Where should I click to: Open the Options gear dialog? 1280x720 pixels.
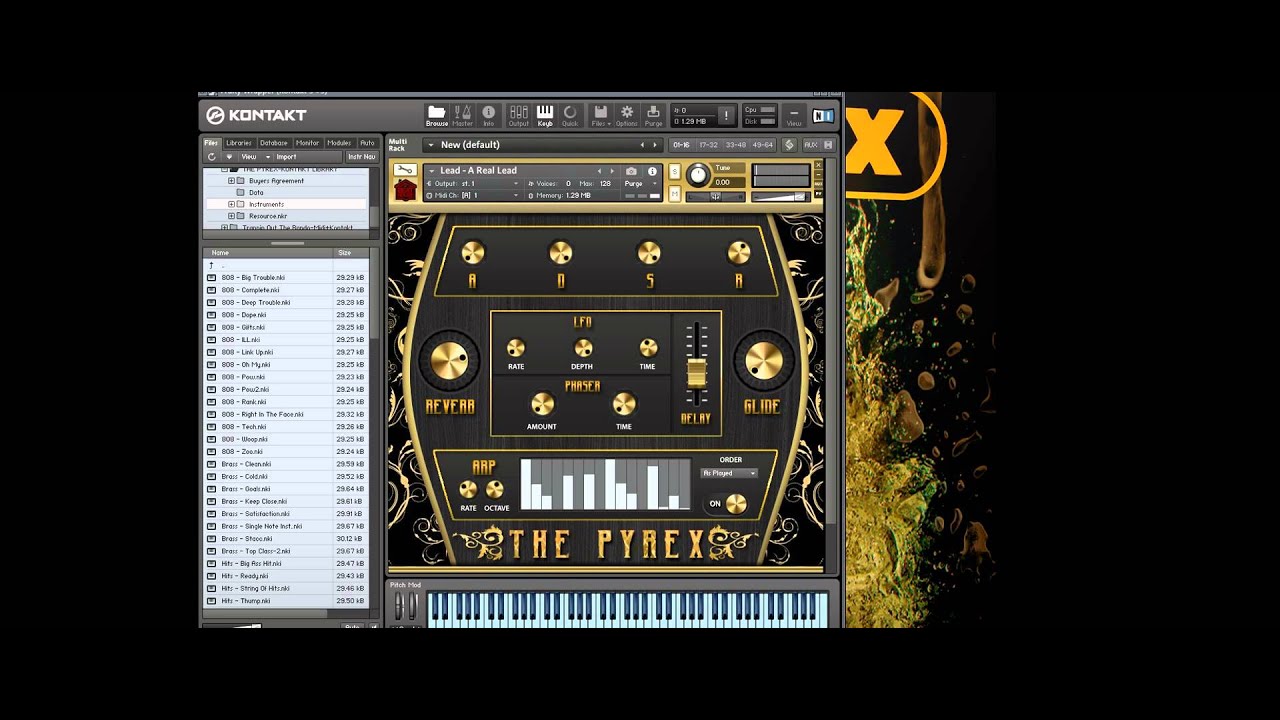[x=627, y=115]
